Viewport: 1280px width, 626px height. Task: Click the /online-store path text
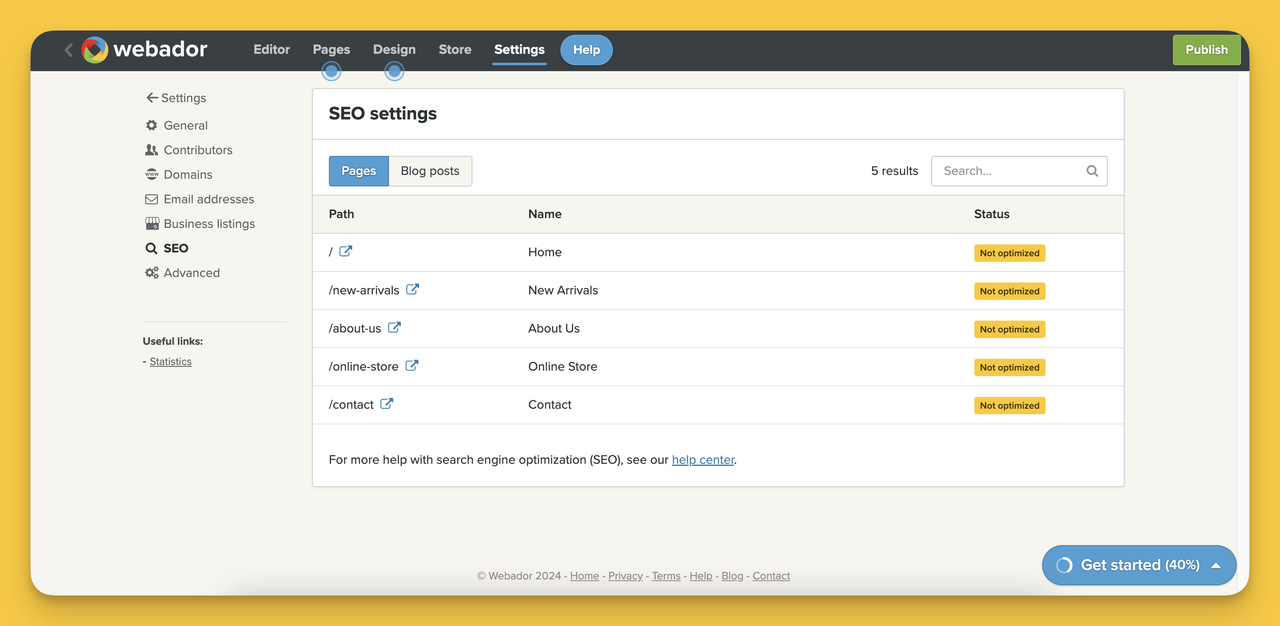(x=364, y=366)
